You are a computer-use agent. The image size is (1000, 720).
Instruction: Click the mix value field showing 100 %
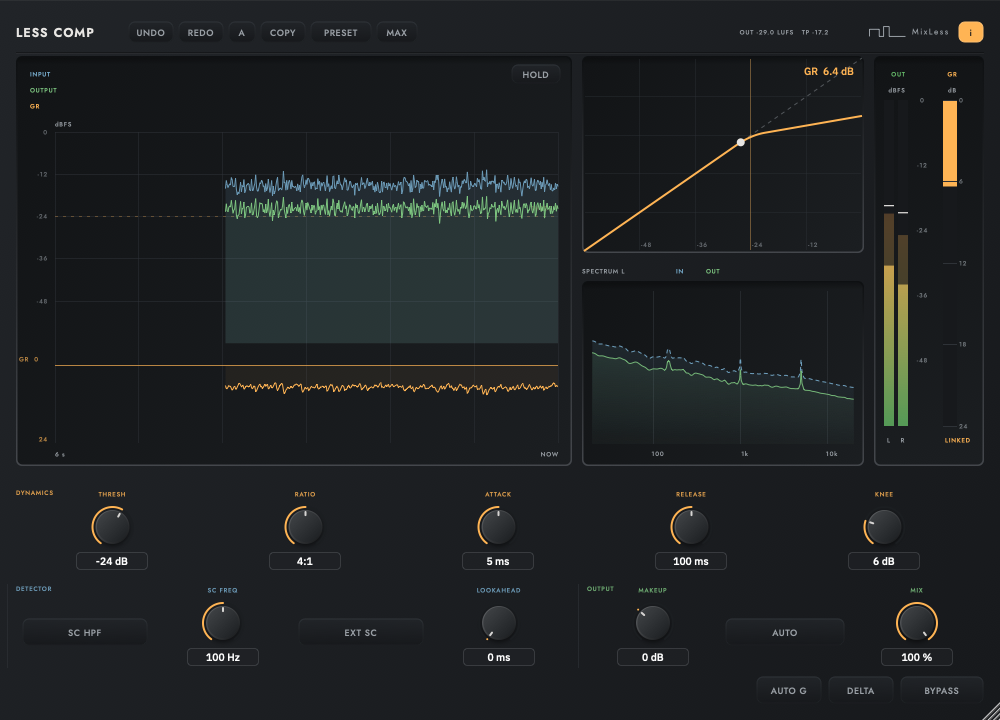pos(916,657)
